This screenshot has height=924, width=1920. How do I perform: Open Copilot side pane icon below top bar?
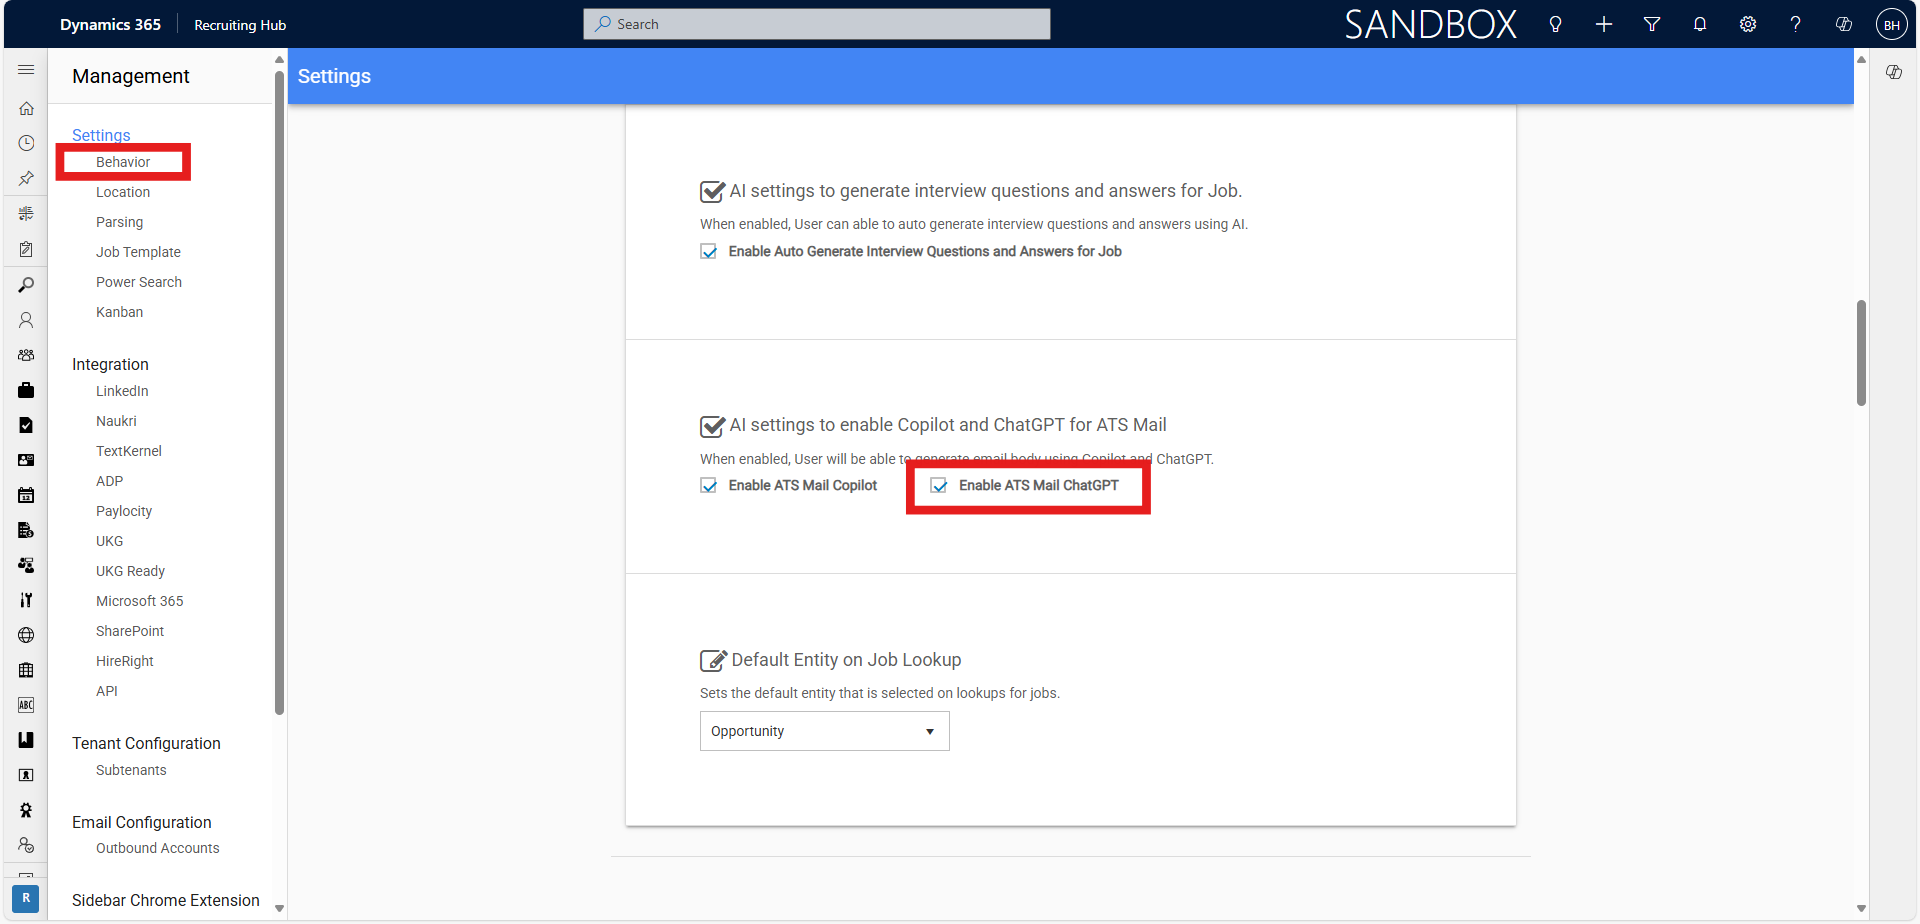coord(1894,72)
